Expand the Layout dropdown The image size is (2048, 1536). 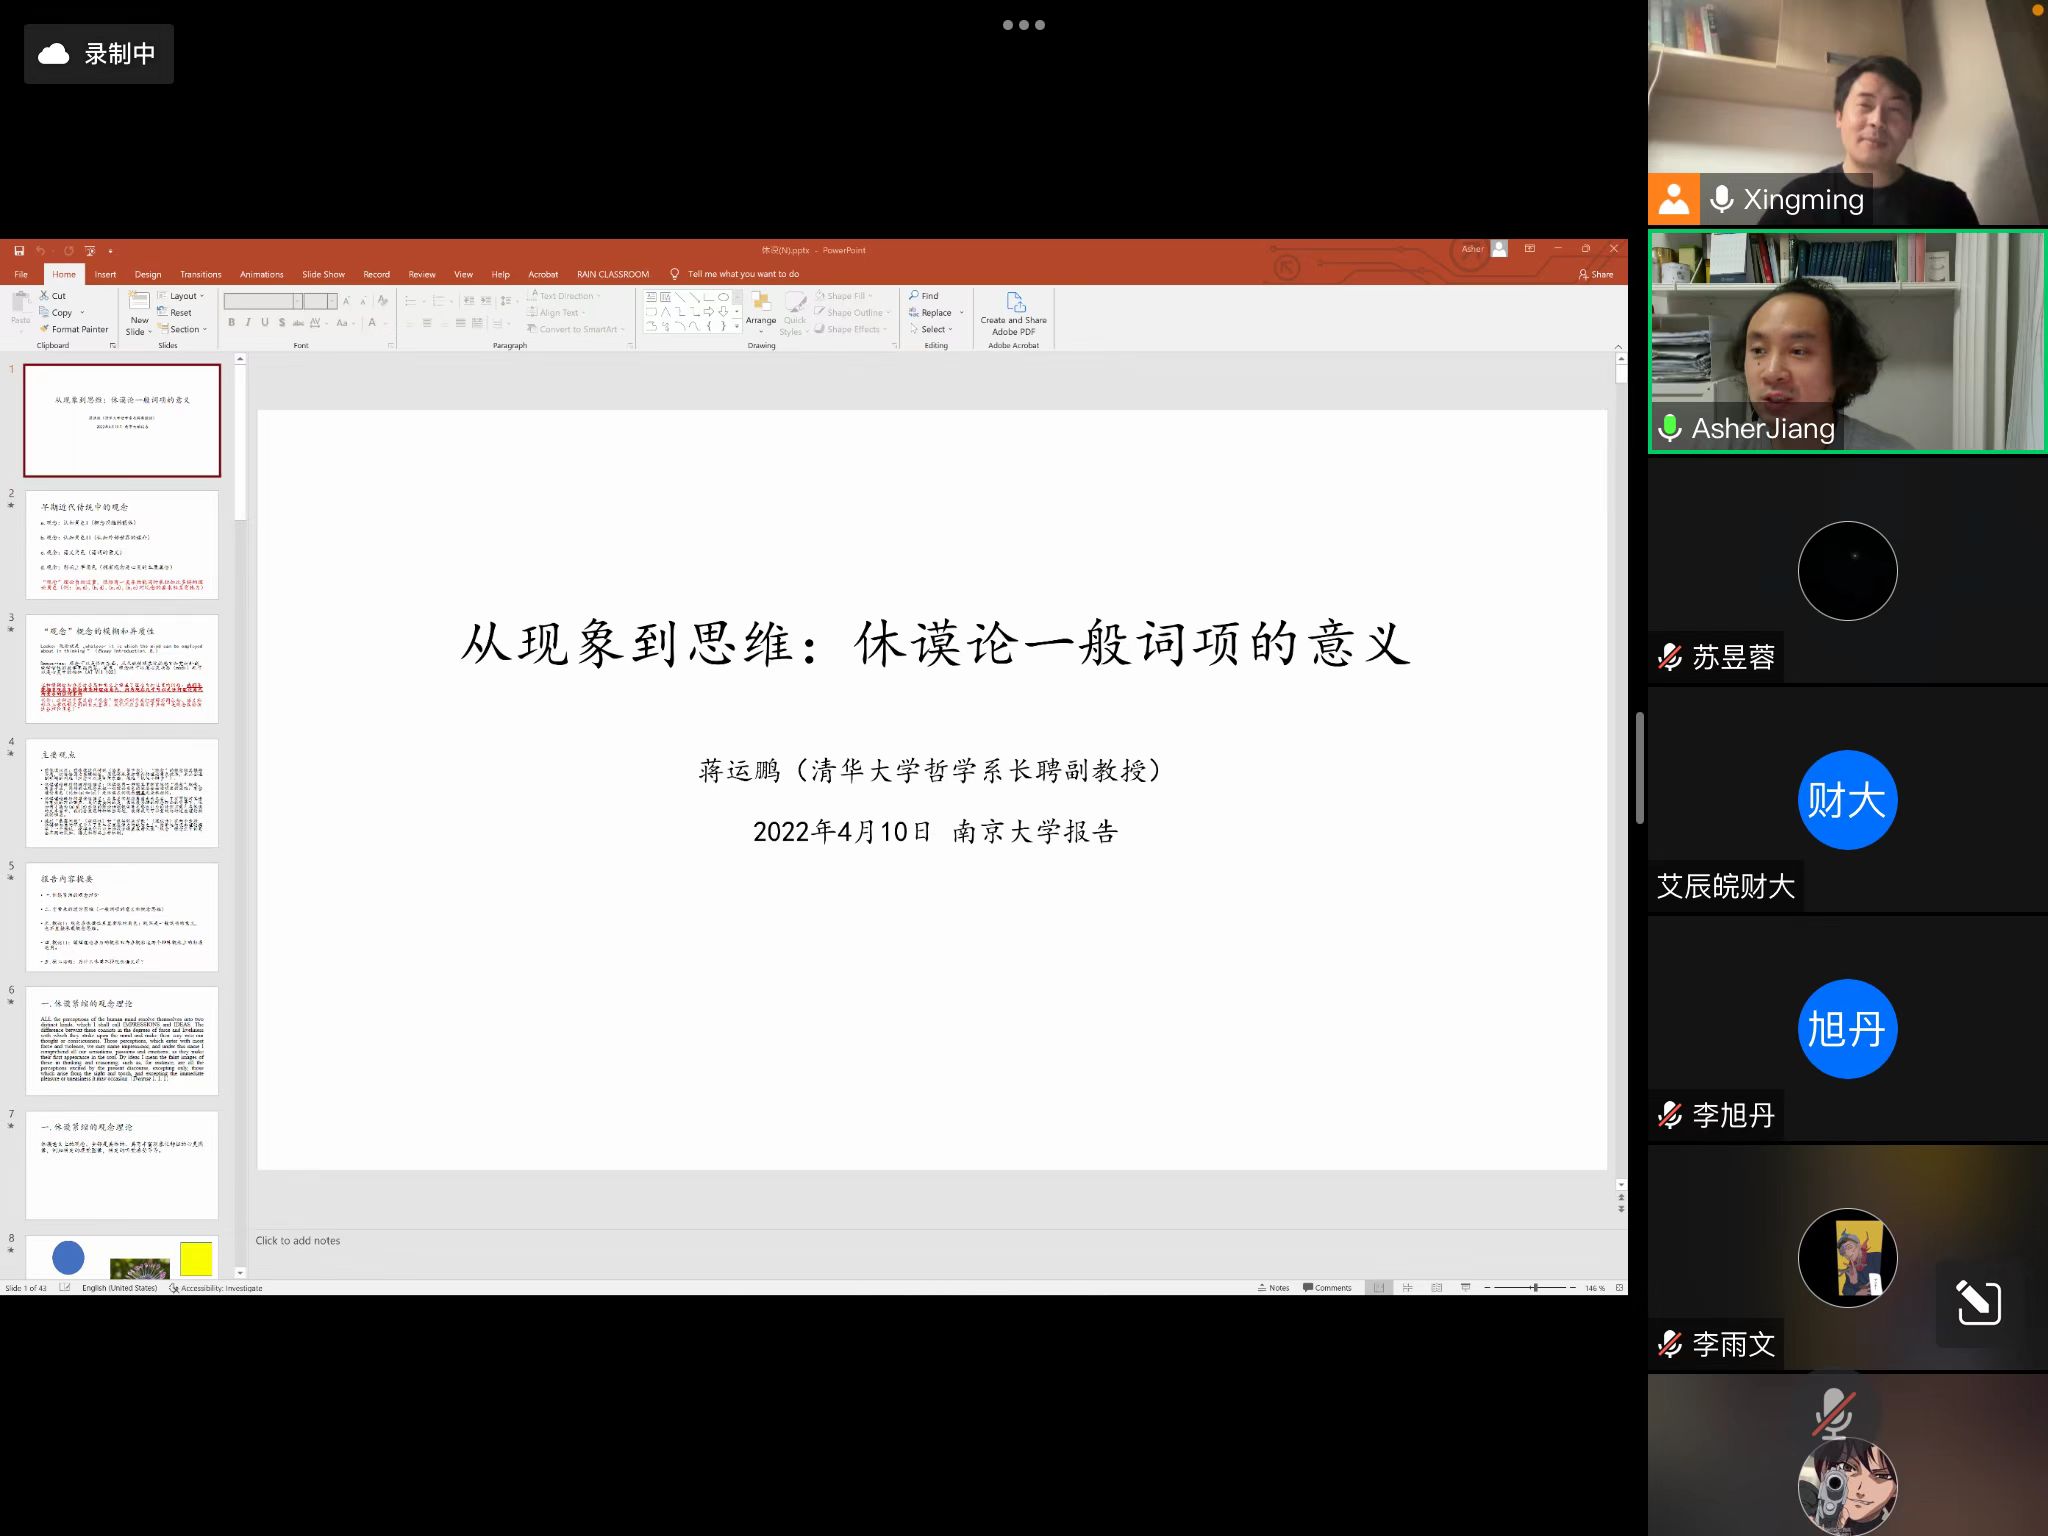182,296
